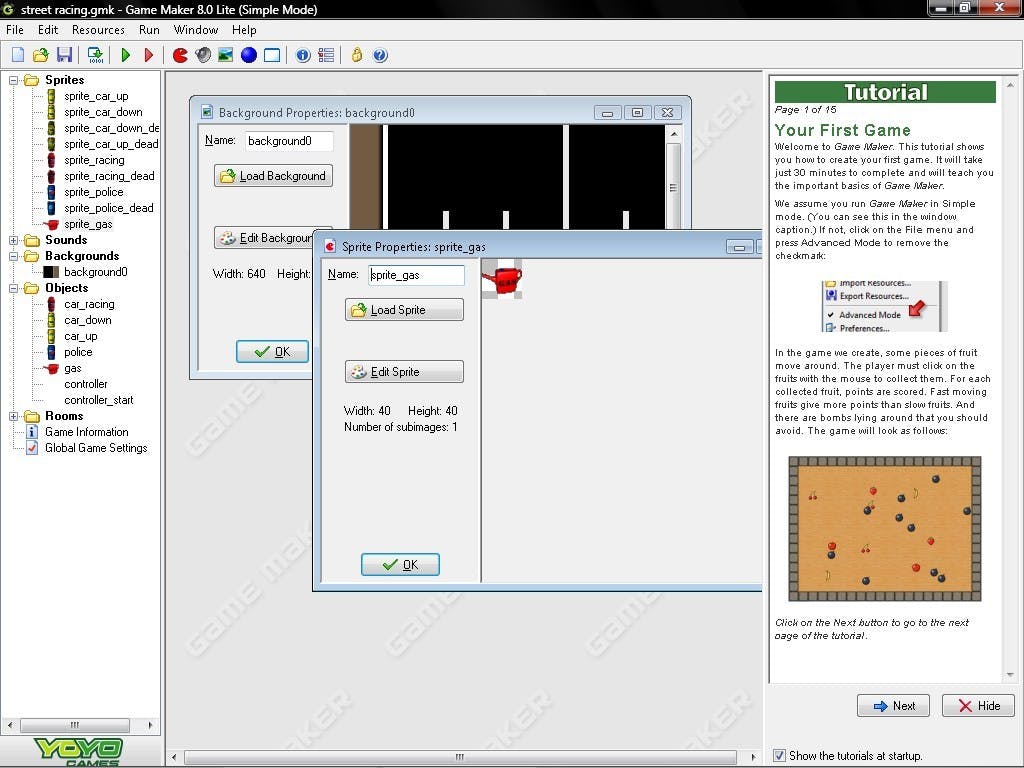Expand the Sounds folder
This screenshot has width=1024, height=768.
coord(13,240)
